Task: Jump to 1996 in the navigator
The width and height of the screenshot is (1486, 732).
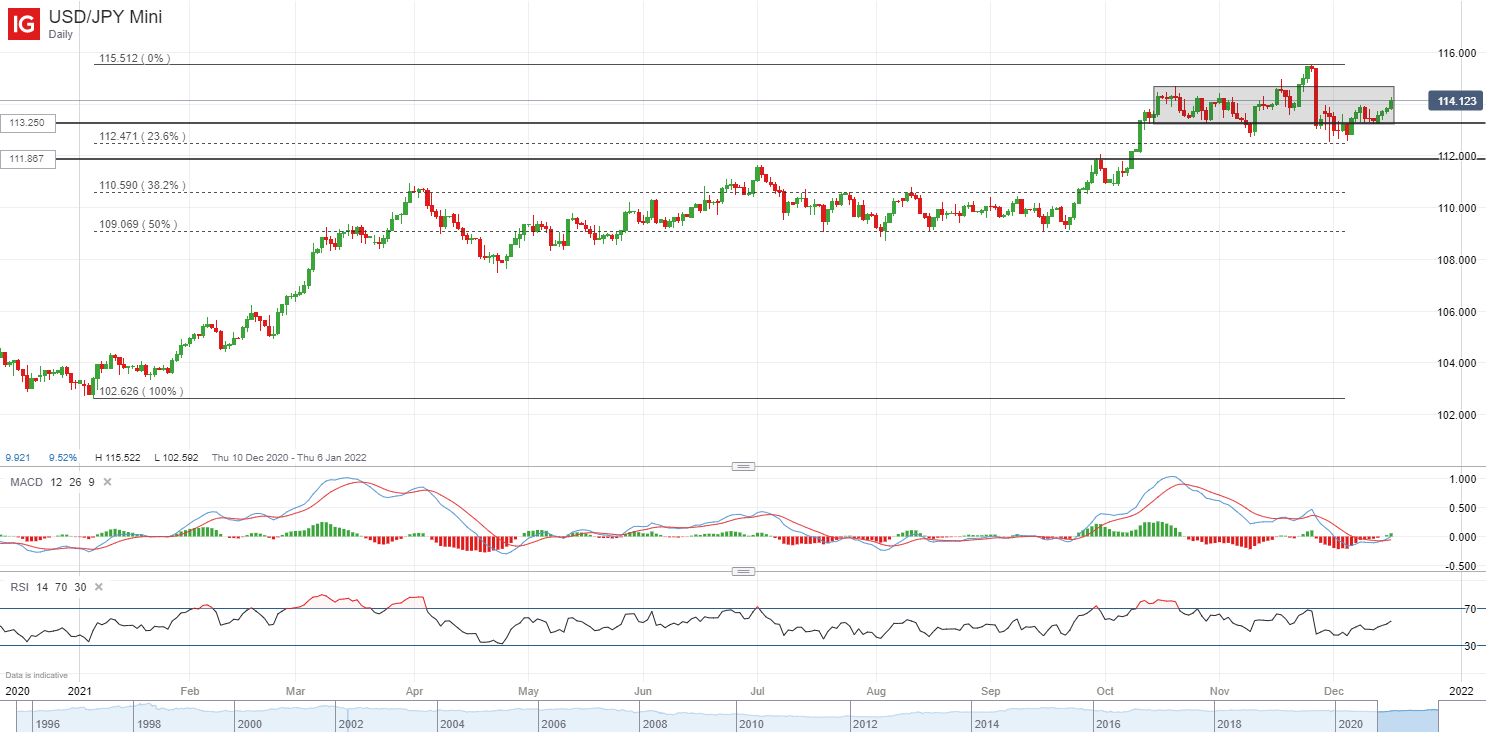Action: [x=49, y=722]
